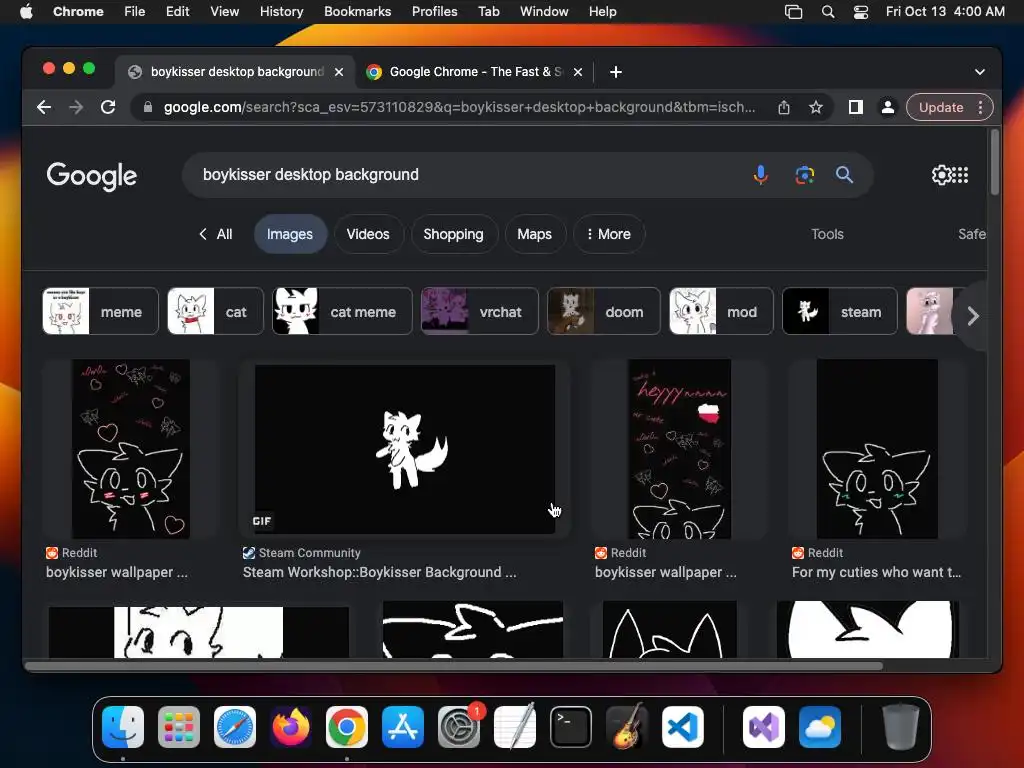Toggle the Chrome side panel icon
The height and width of the screenshot is (768, 1024).
[856, 107]
